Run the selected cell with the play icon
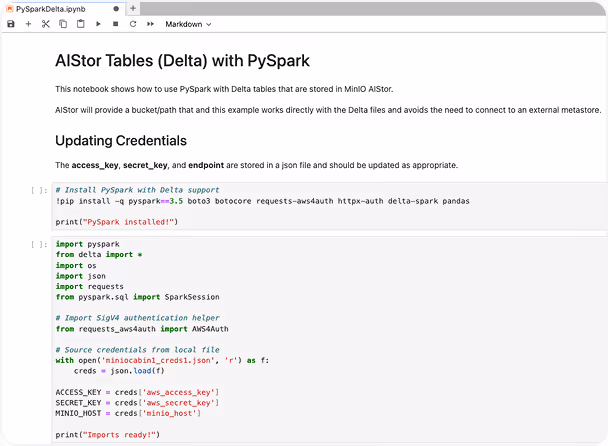The width and height of the screenshot is (608, 446). 98,24
